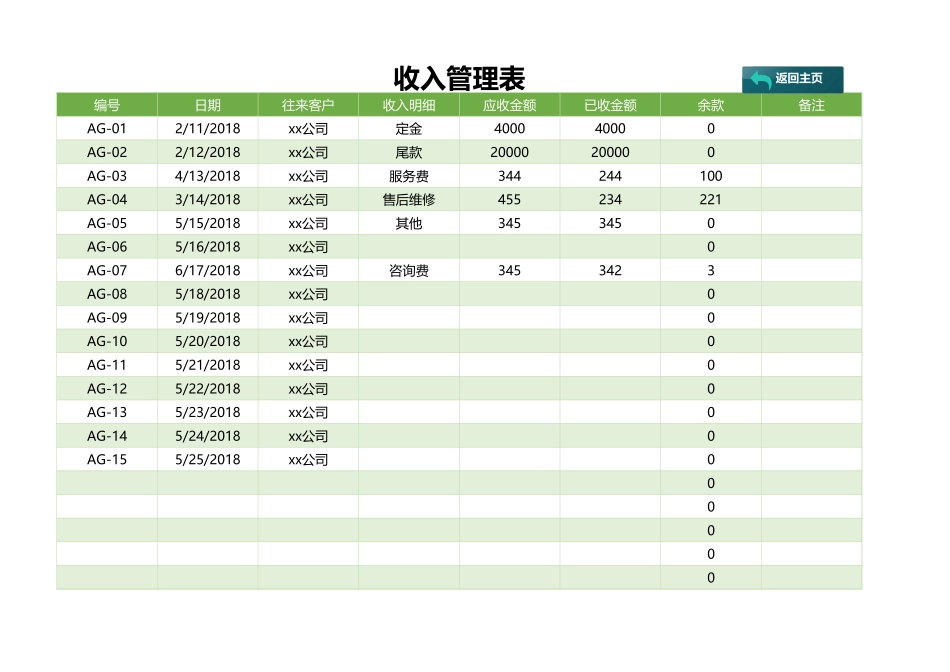Image resolution: width=950 pixels, height=672 pixels.
Task: Click date 5/25/2018
Action: (x=208, y=459)
